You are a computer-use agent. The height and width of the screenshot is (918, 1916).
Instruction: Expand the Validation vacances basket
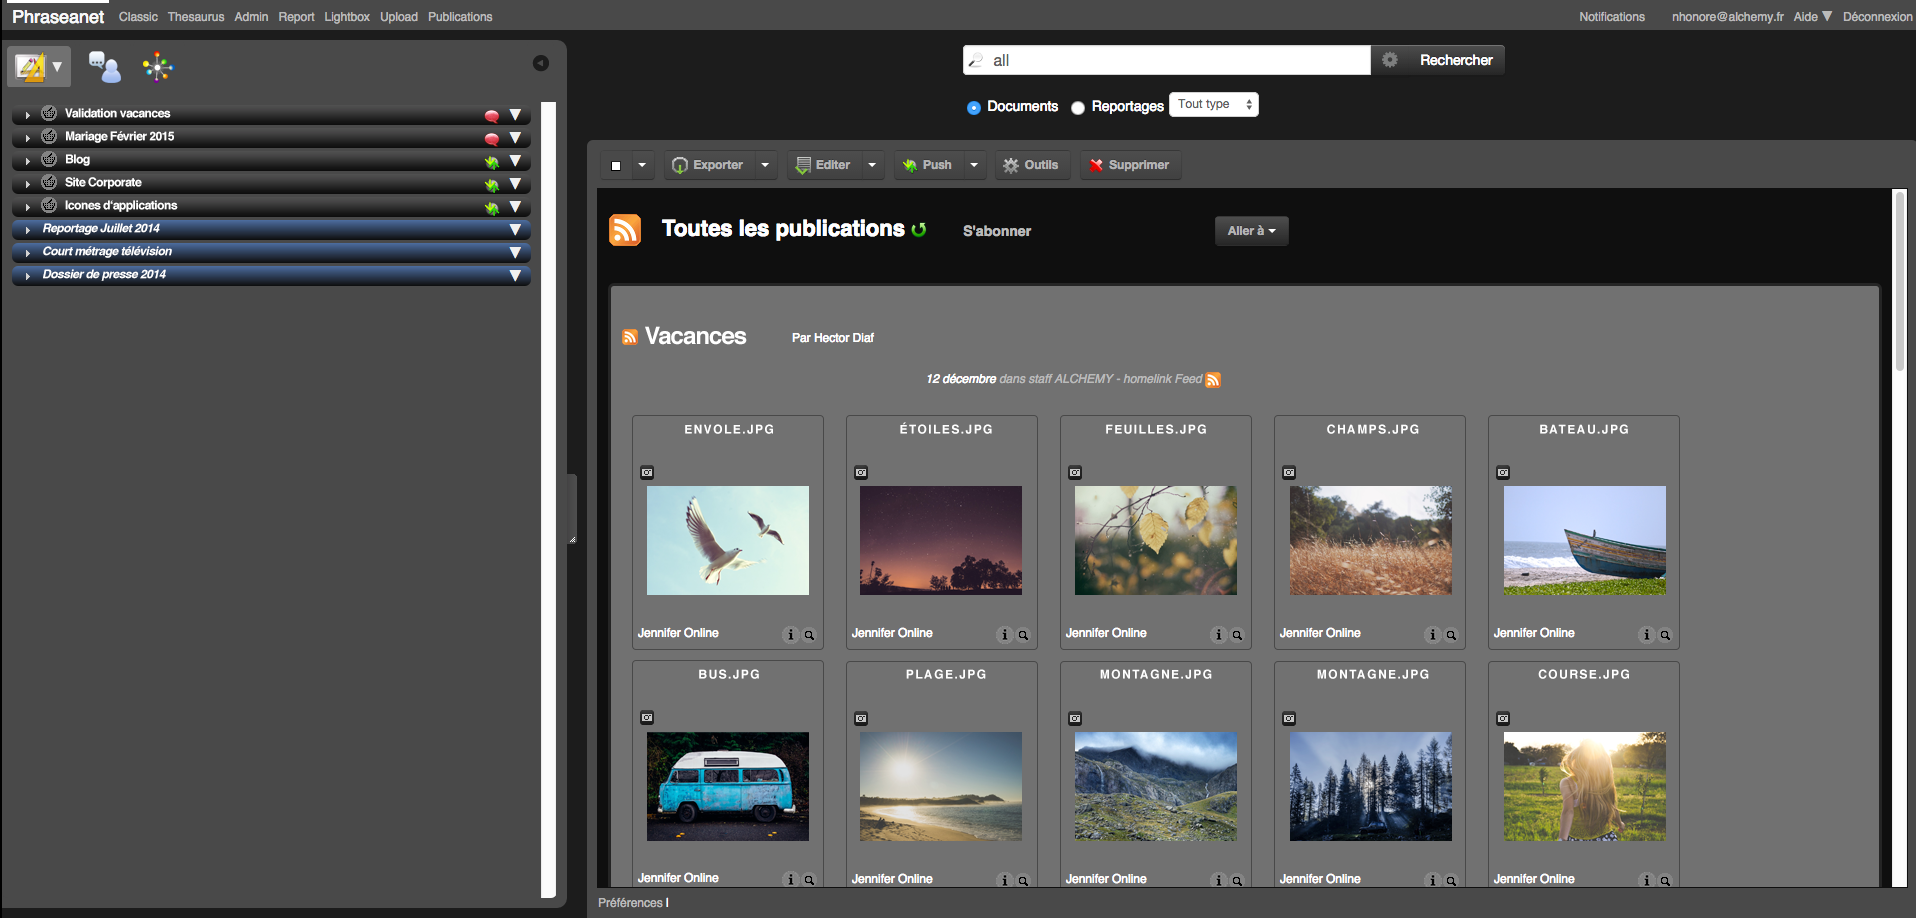27,115
